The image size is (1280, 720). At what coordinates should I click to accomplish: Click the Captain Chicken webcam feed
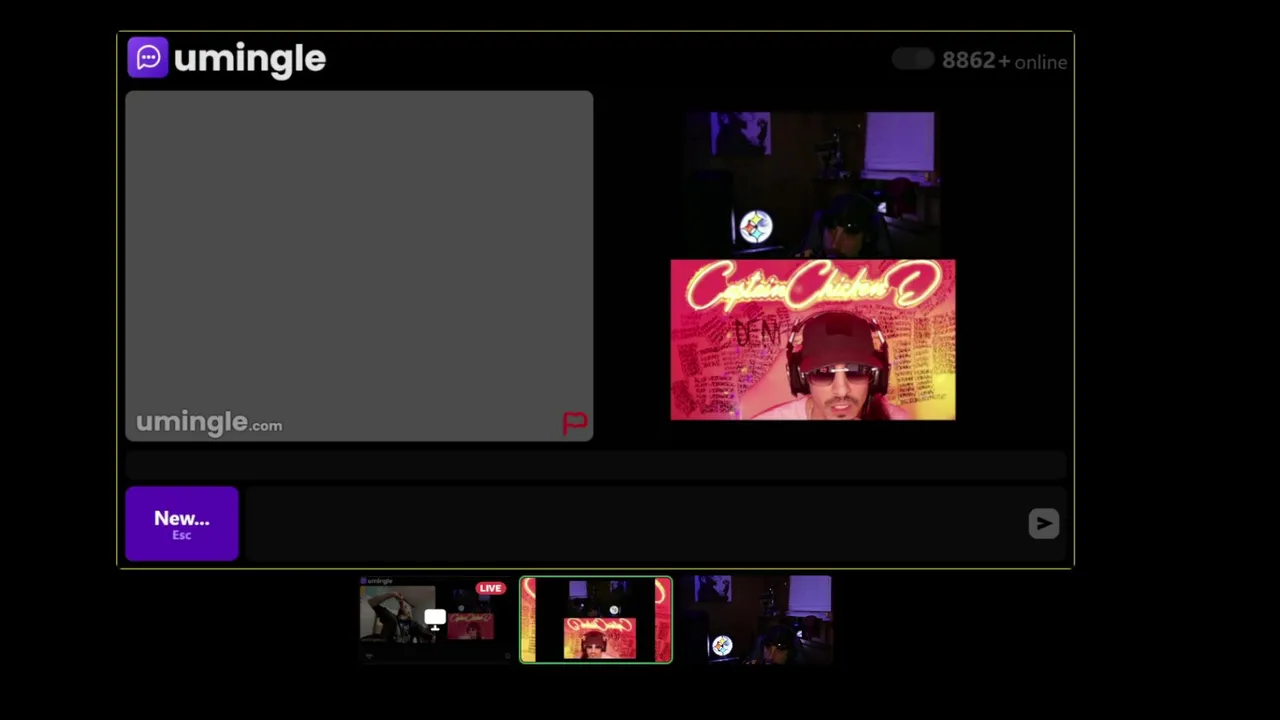(813, 340)
